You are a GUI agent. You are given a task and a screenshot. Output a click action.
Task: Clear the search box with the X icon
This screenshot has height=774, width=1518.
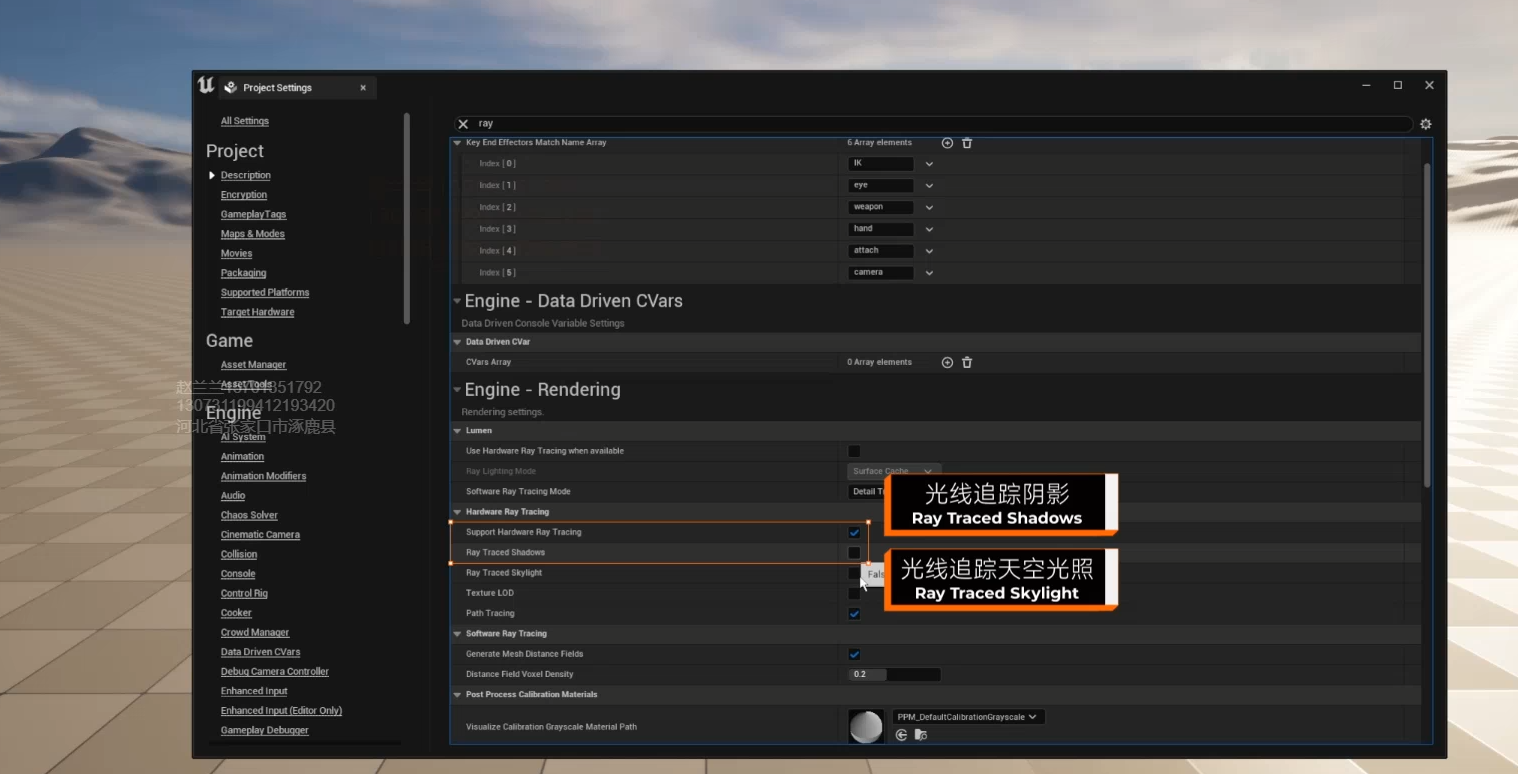click(x=462, y=124)
